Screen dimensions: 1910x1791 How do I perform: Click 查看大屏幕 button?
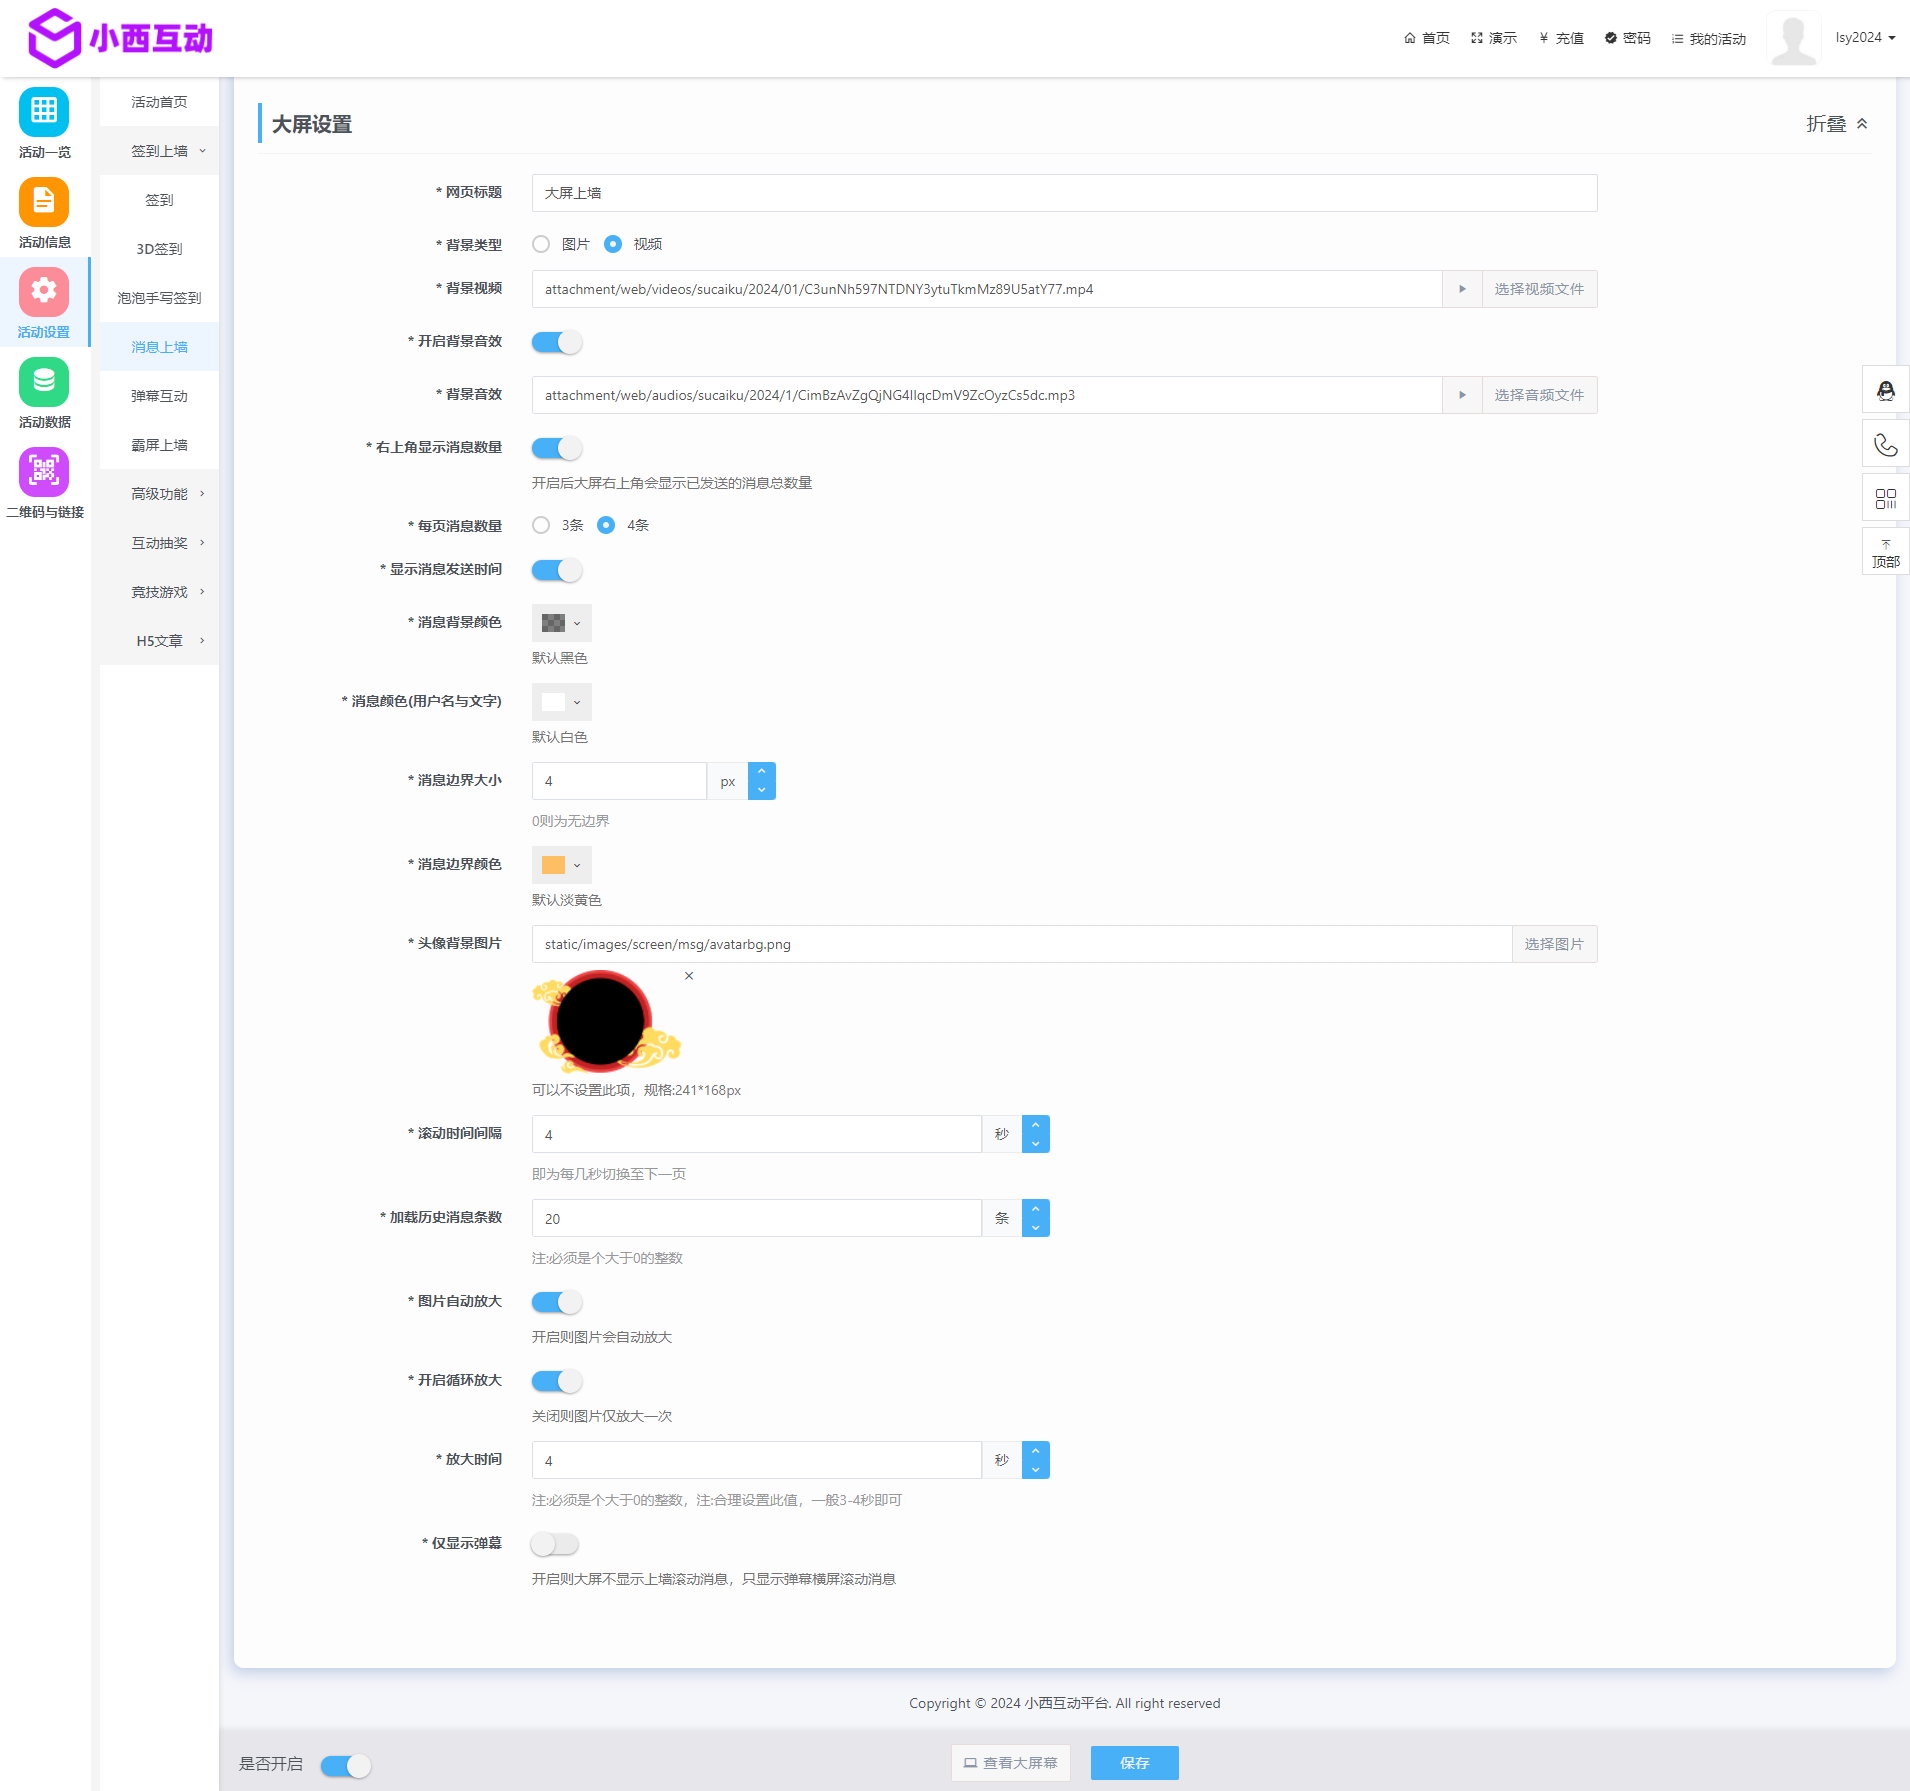(x=1010, y=1763)
